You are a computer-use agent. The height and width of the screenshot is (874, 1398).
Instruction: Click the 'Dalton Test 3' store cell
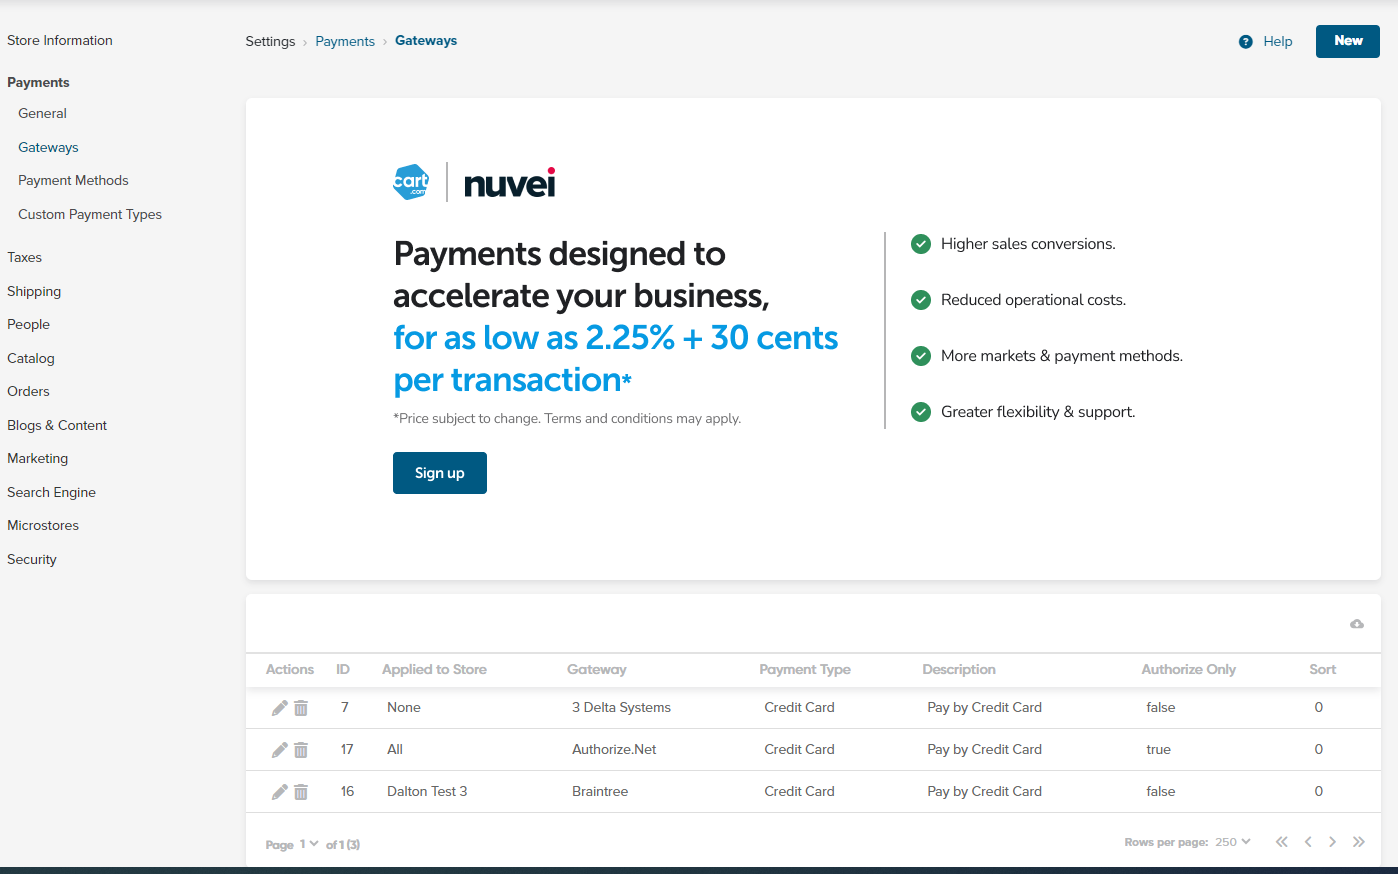(427, 792)
